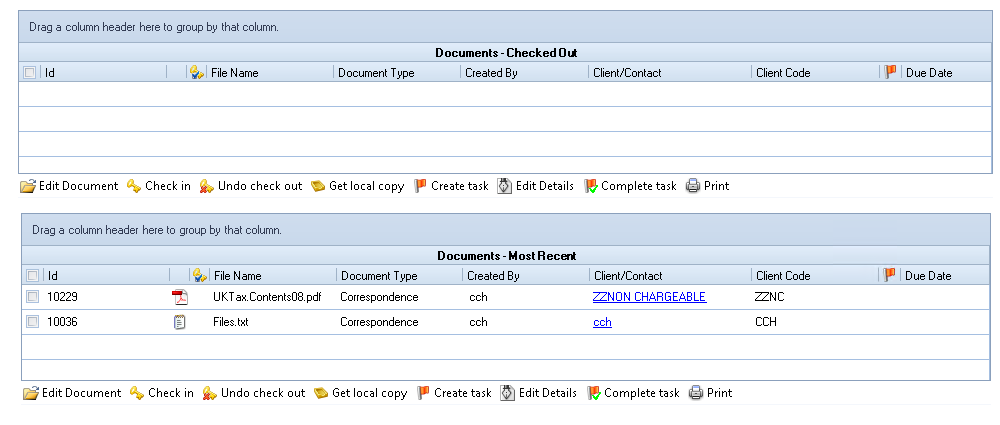Tick select-all checkbox in Checked Out header

29,73
